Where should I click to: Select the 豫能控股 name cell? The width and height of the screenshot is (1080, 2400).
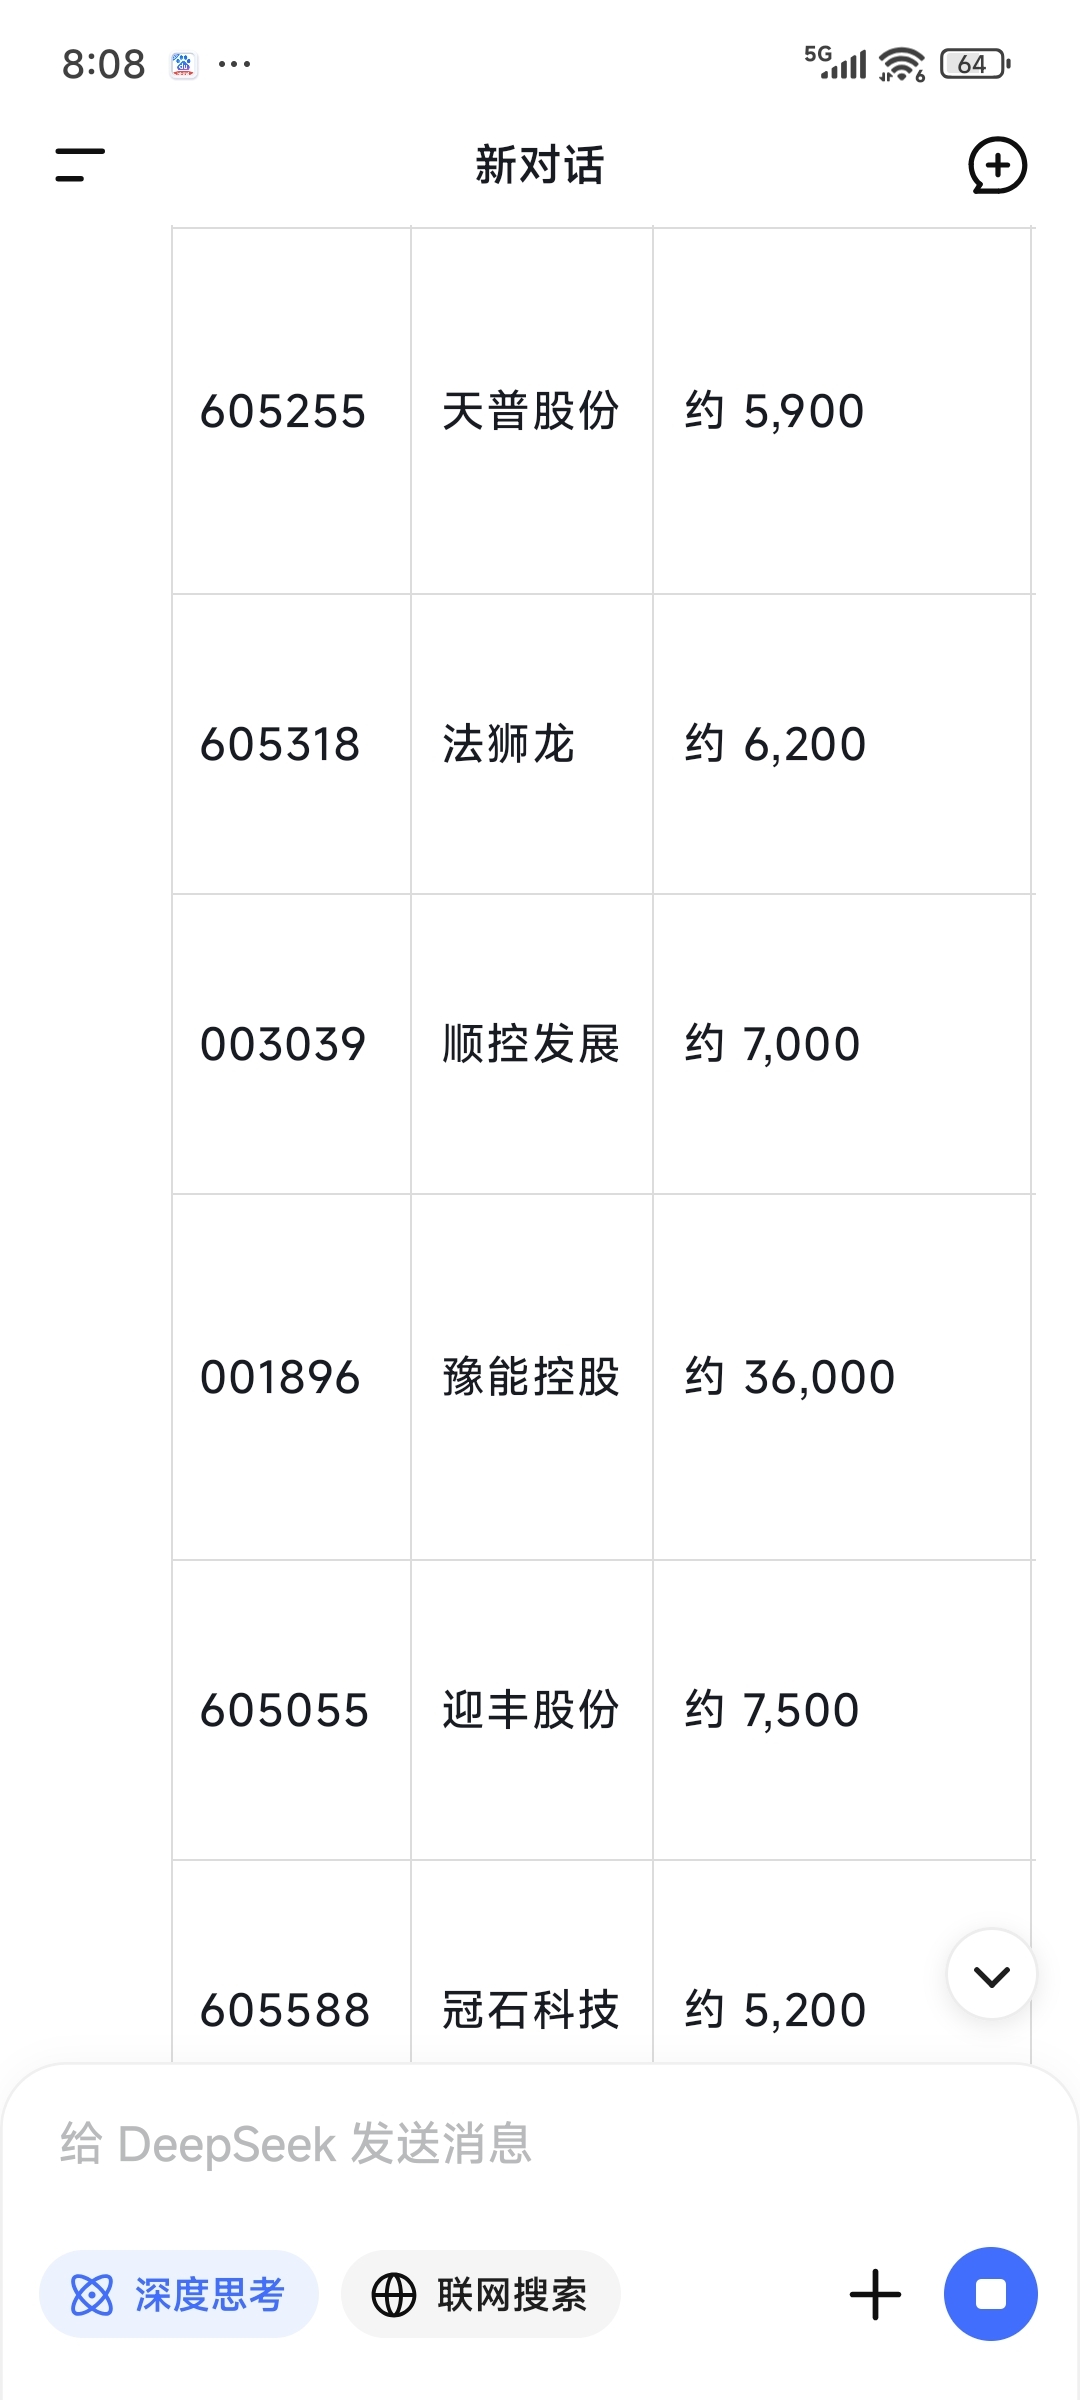click(531, 1377)
